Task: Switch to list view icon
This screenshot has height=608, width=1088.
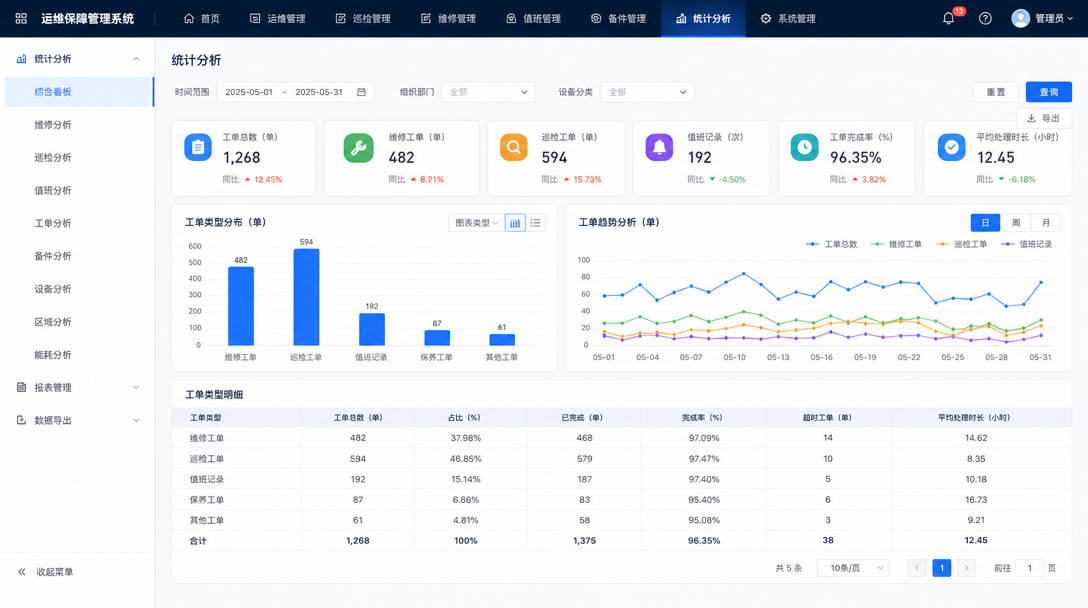Action: pyautogui.click(x=536, y=223)
